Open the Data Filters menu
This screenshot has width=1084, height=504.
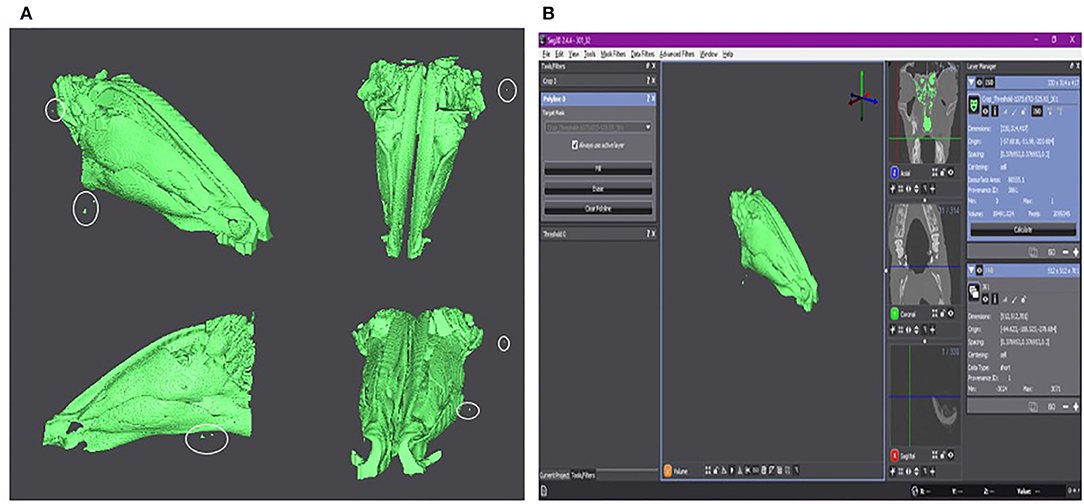coord(642,54)
